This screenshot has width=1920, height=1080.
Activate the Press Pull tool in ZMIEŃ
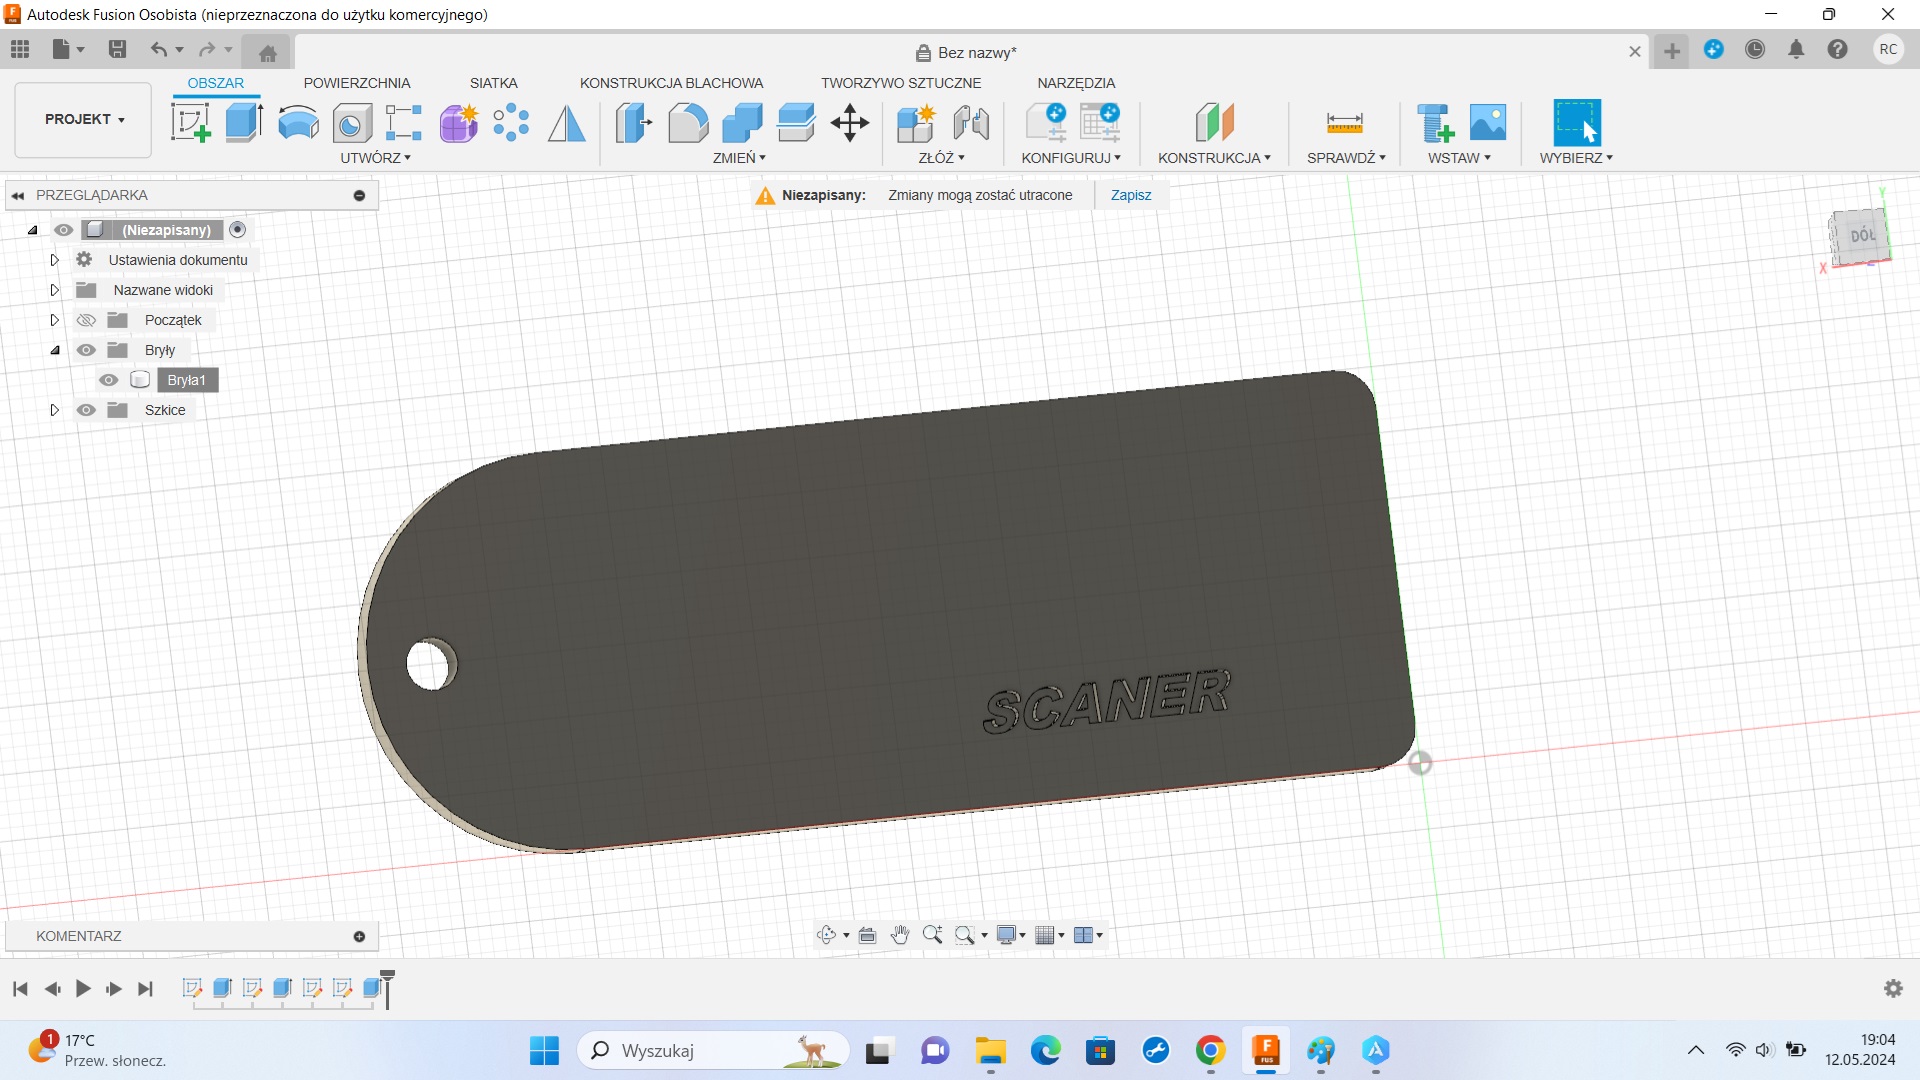[632, 122]
